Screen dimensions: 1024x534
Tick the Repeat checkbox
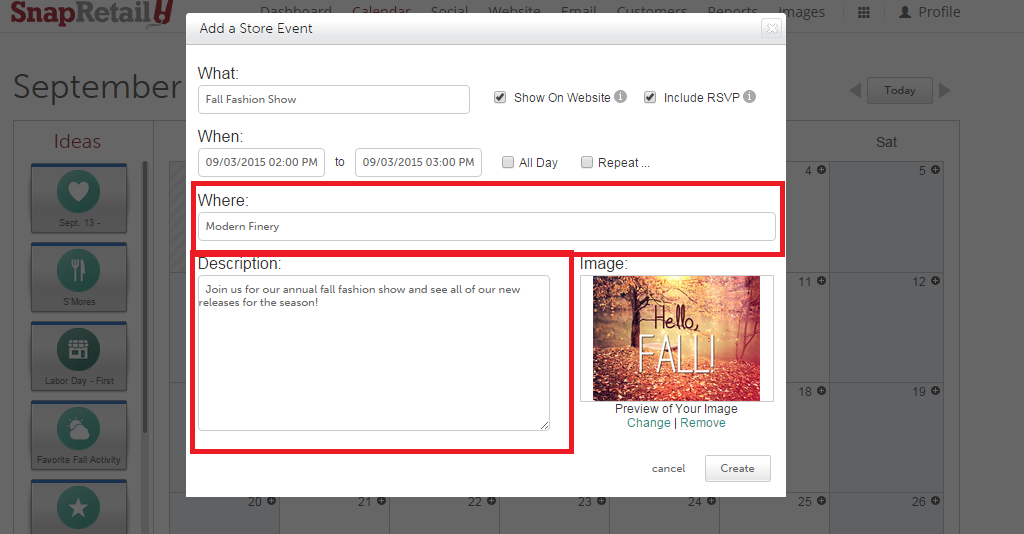(587, 162)
